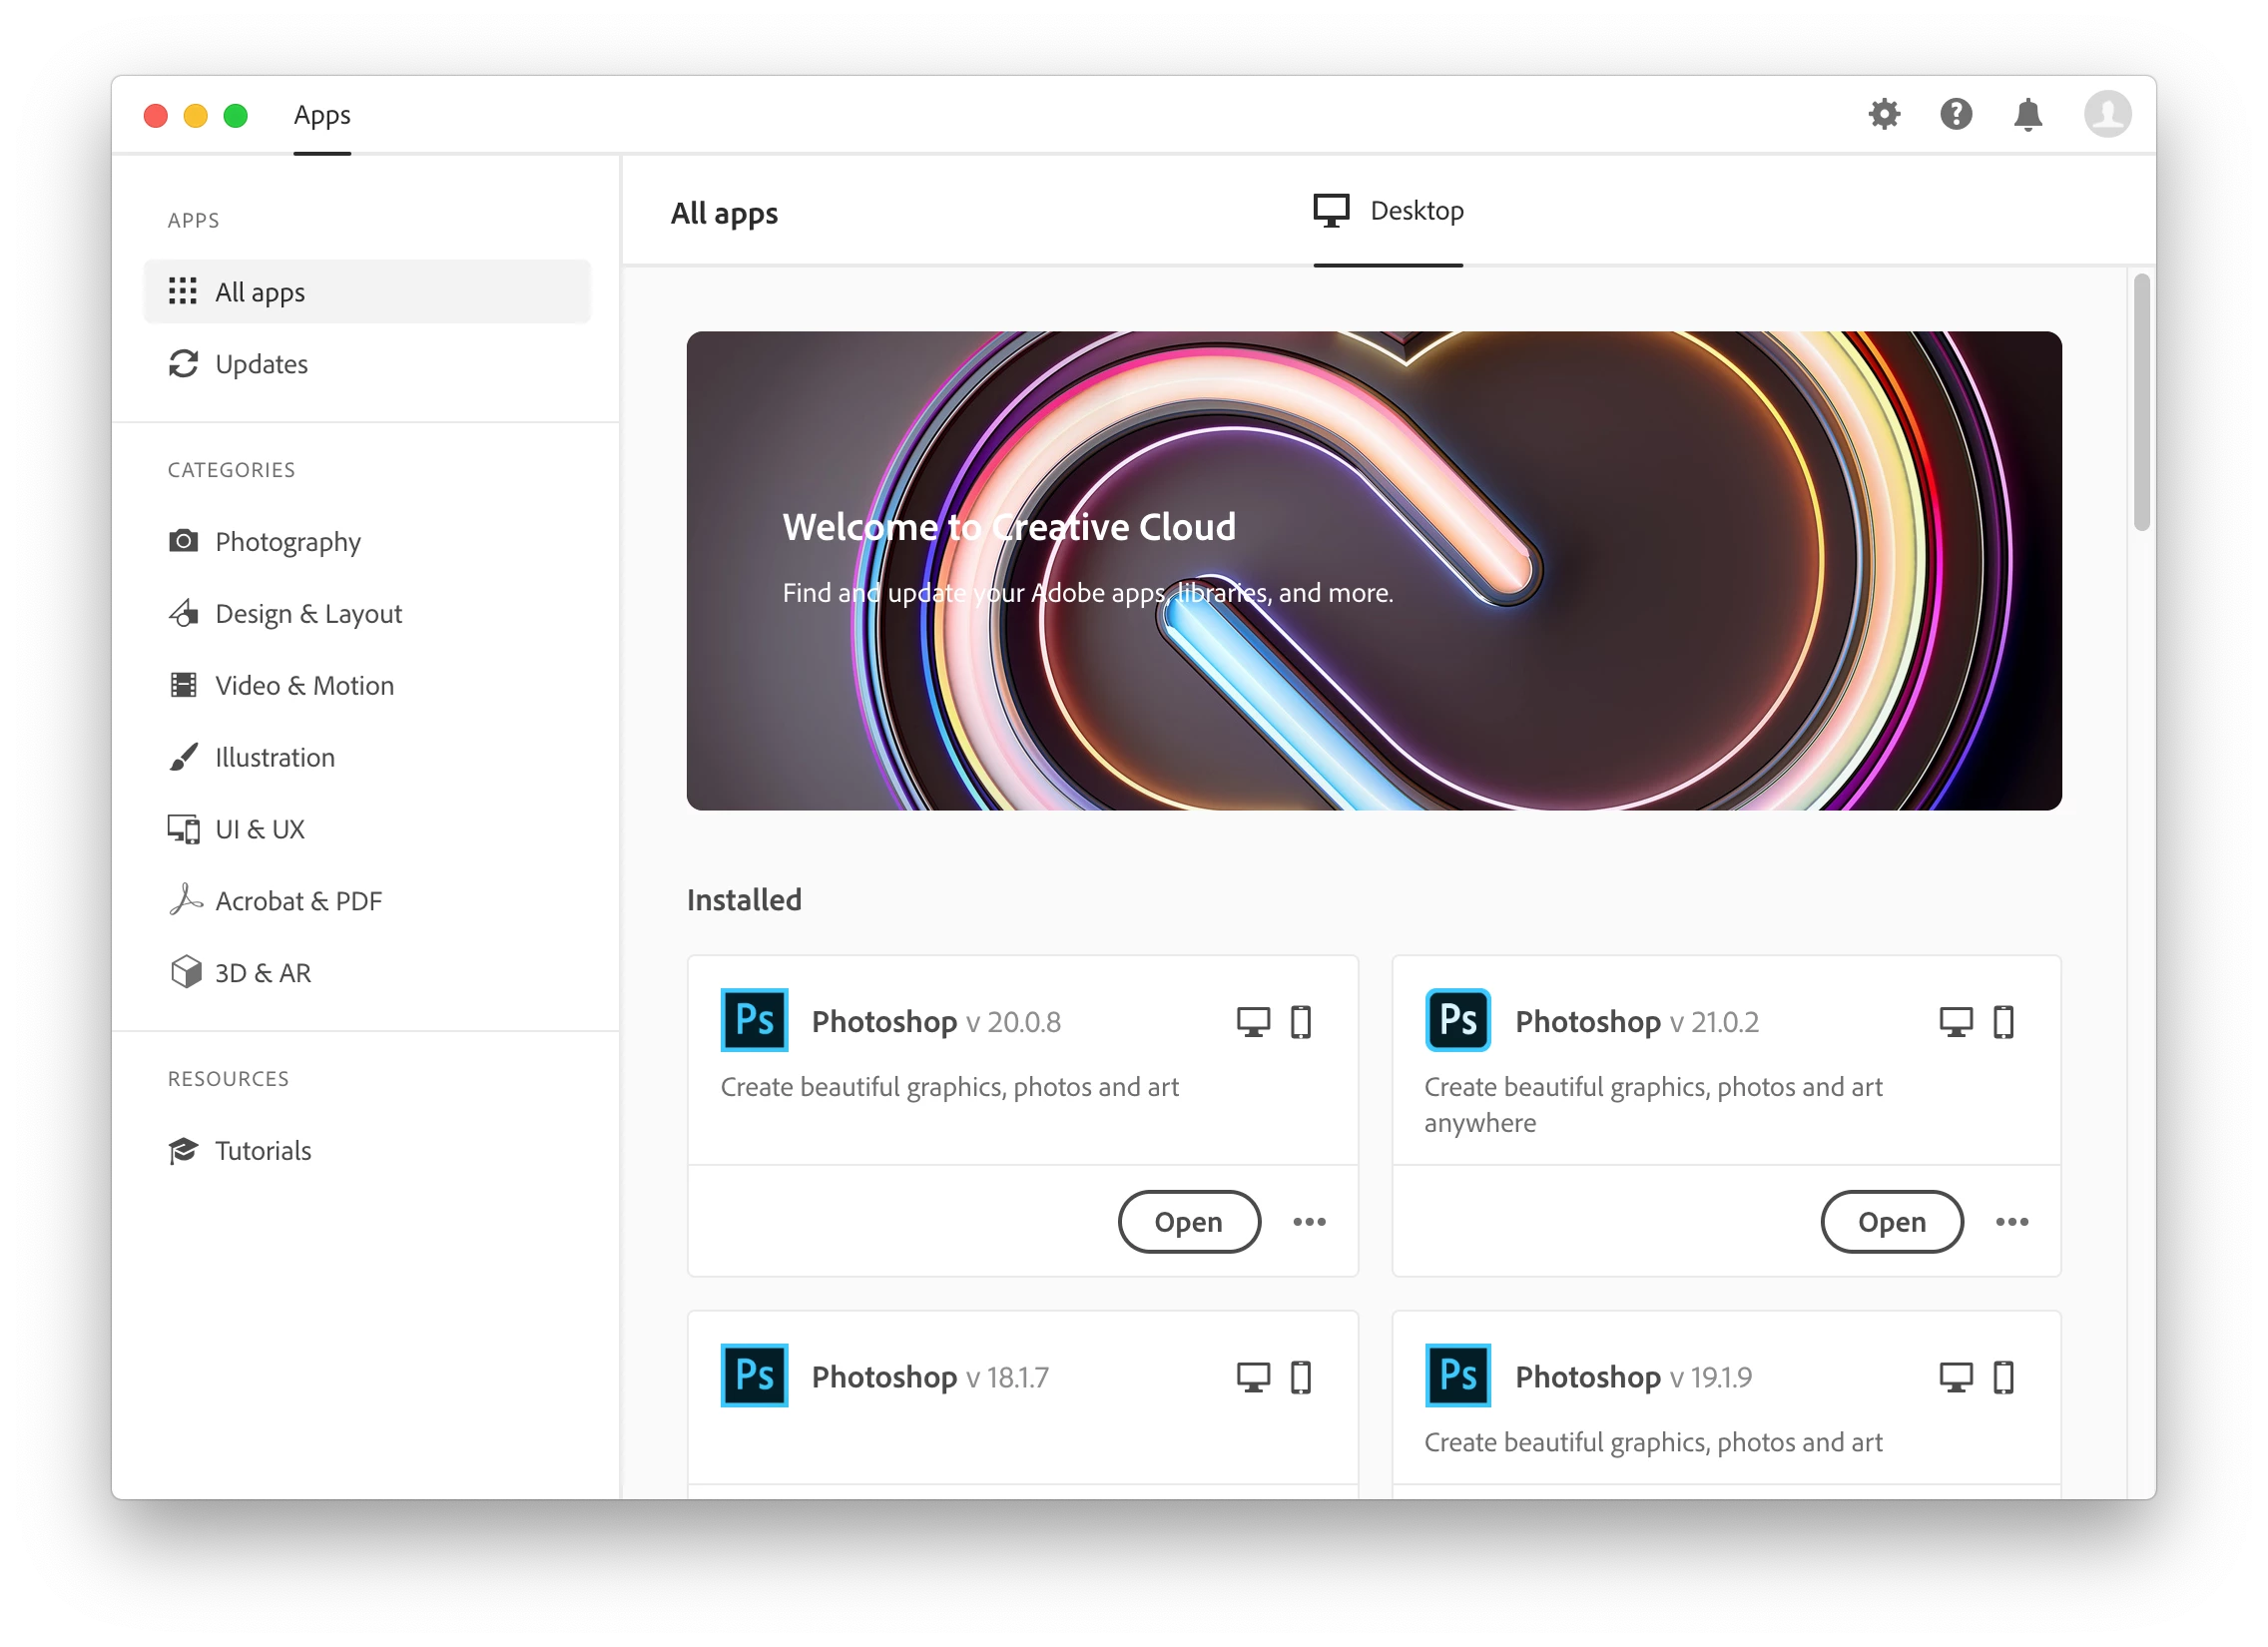Select the Photography category
This screenshot has width=2268, height=1647.
[287, 542]
